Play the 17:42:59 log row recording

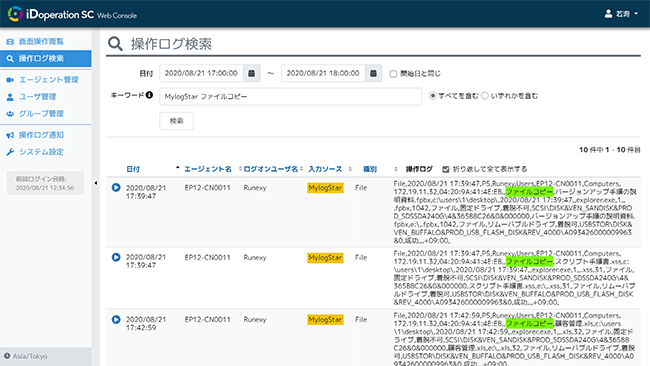[116, 320]
